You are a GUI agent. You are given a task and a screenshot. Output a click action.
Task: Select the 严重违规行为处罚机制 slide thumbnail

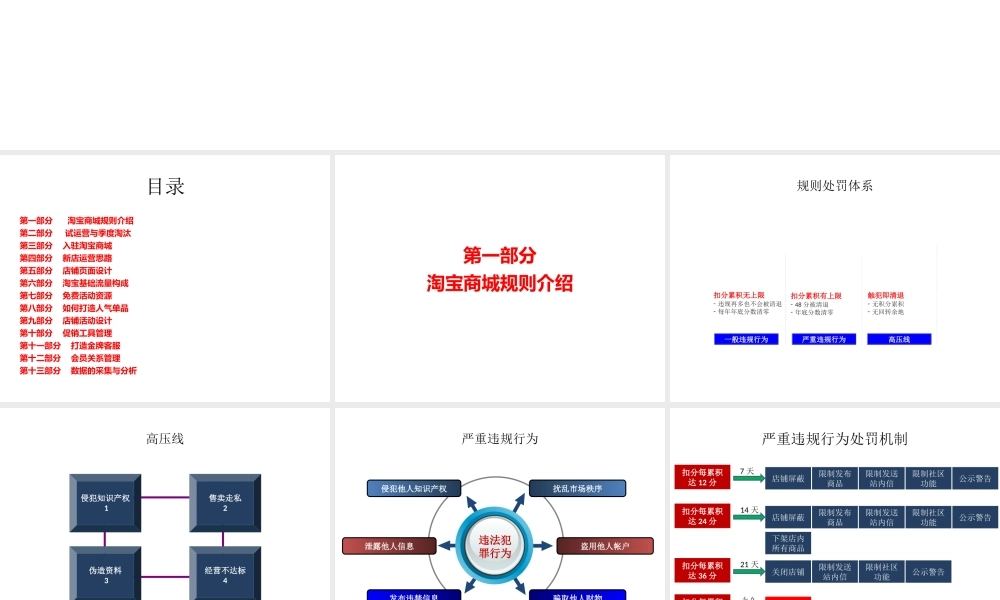point(835,504)
